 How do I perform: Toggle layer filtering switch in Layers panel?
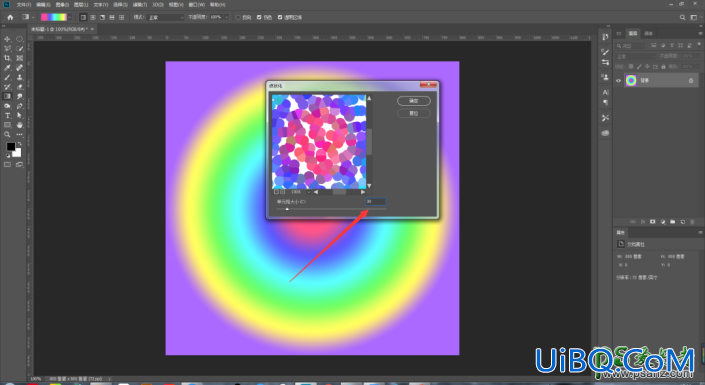(x=699, y=45)
